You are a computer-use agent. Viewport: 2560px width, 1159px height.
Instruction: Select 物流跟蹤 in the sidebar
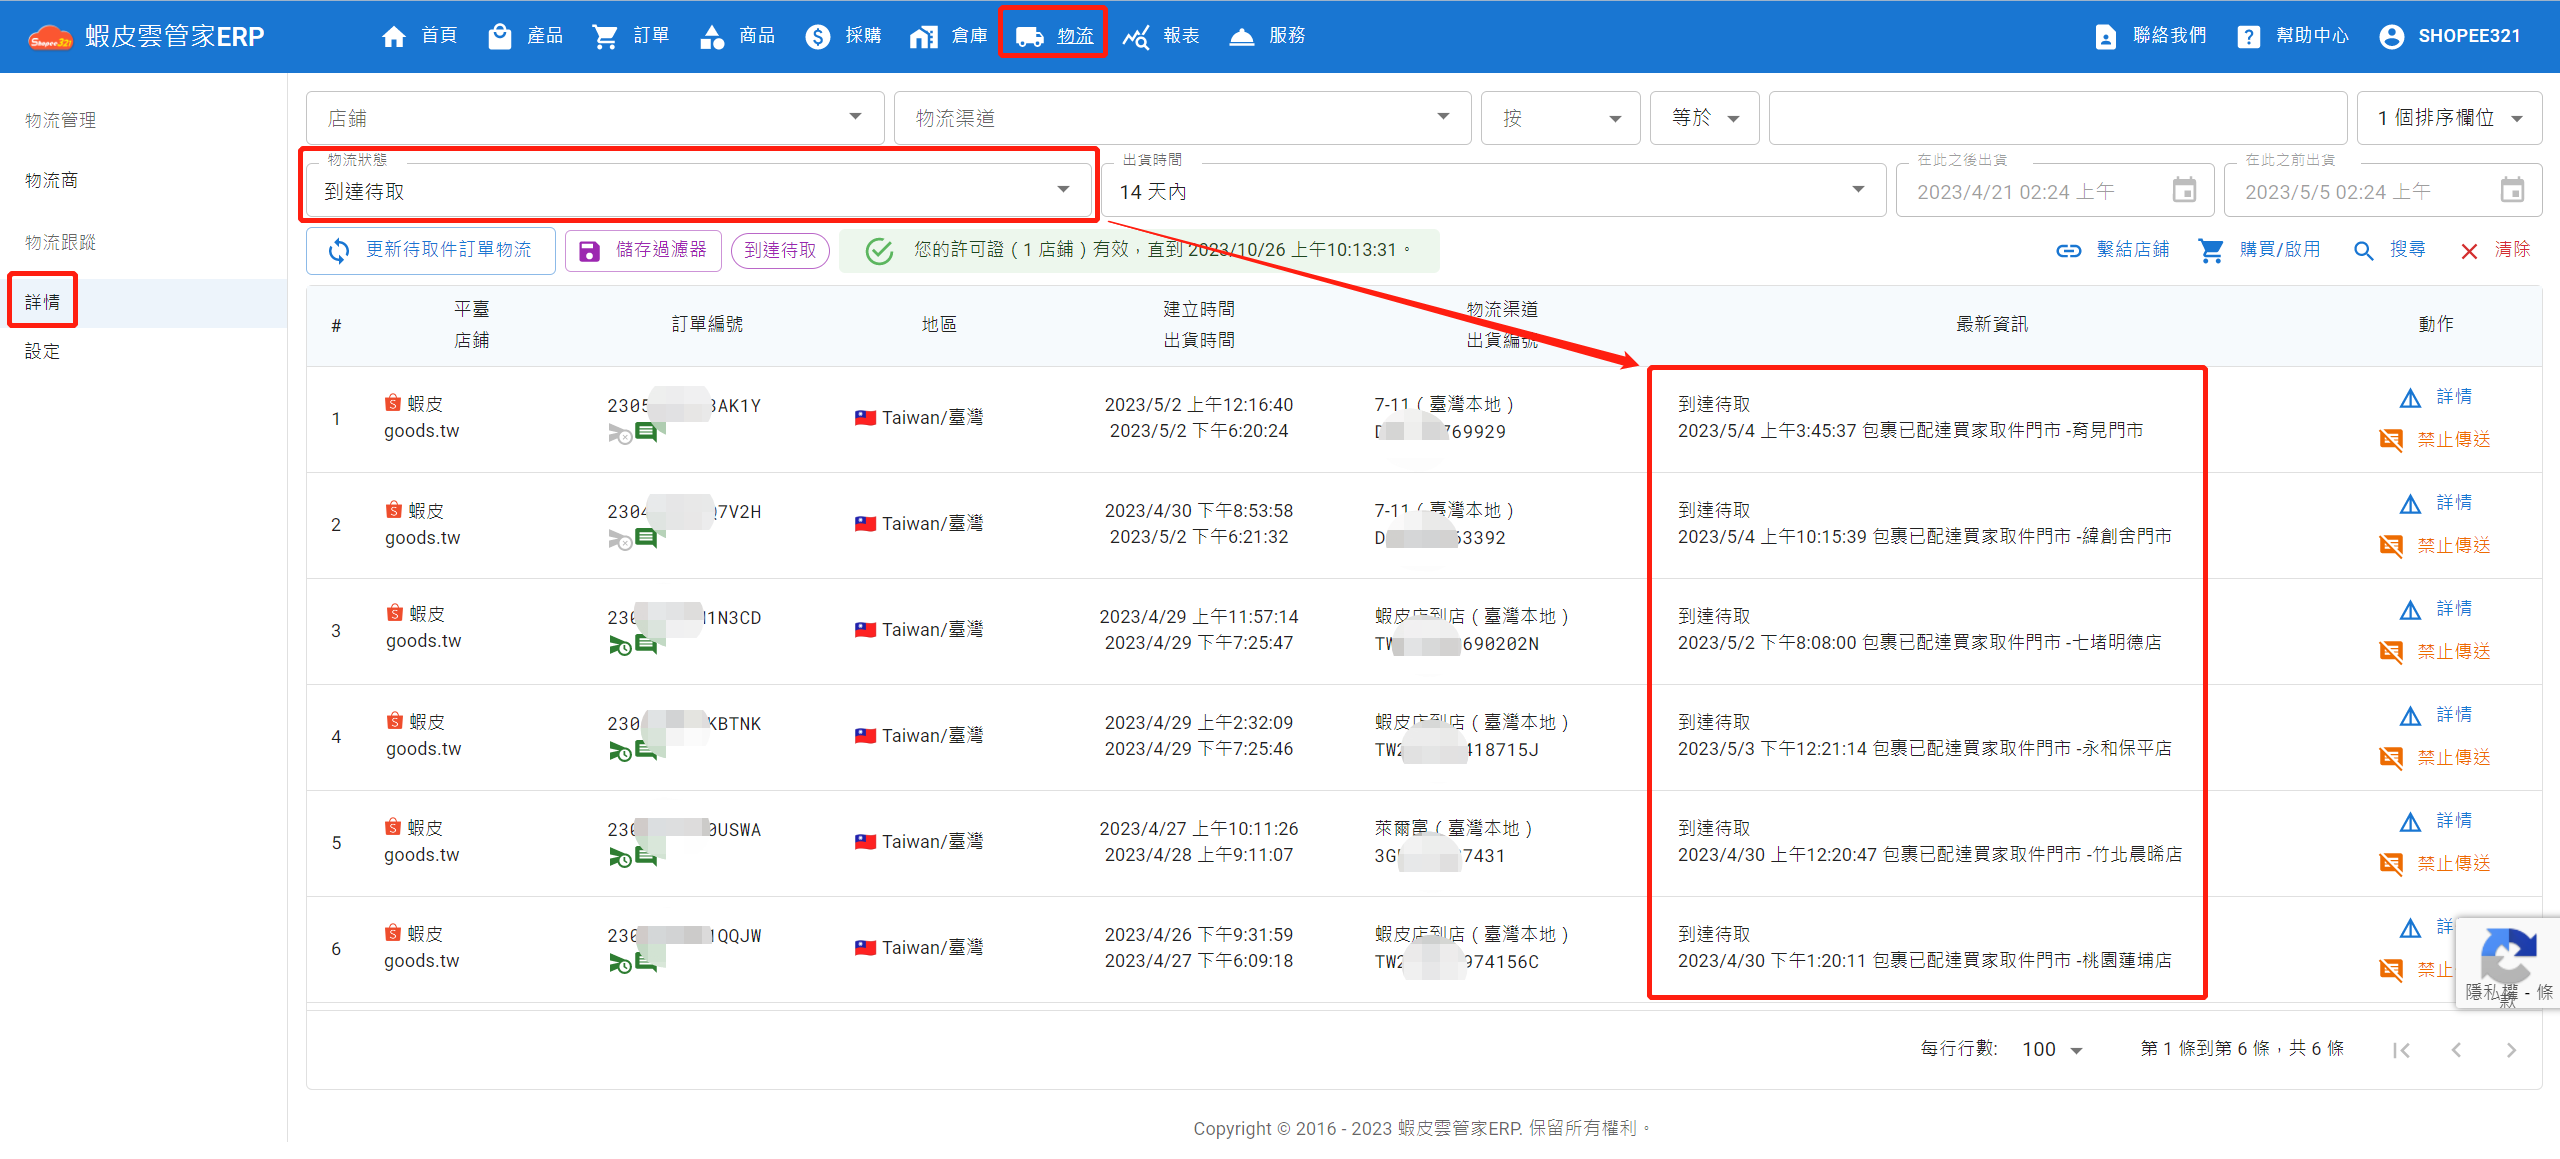click(61, 242)
